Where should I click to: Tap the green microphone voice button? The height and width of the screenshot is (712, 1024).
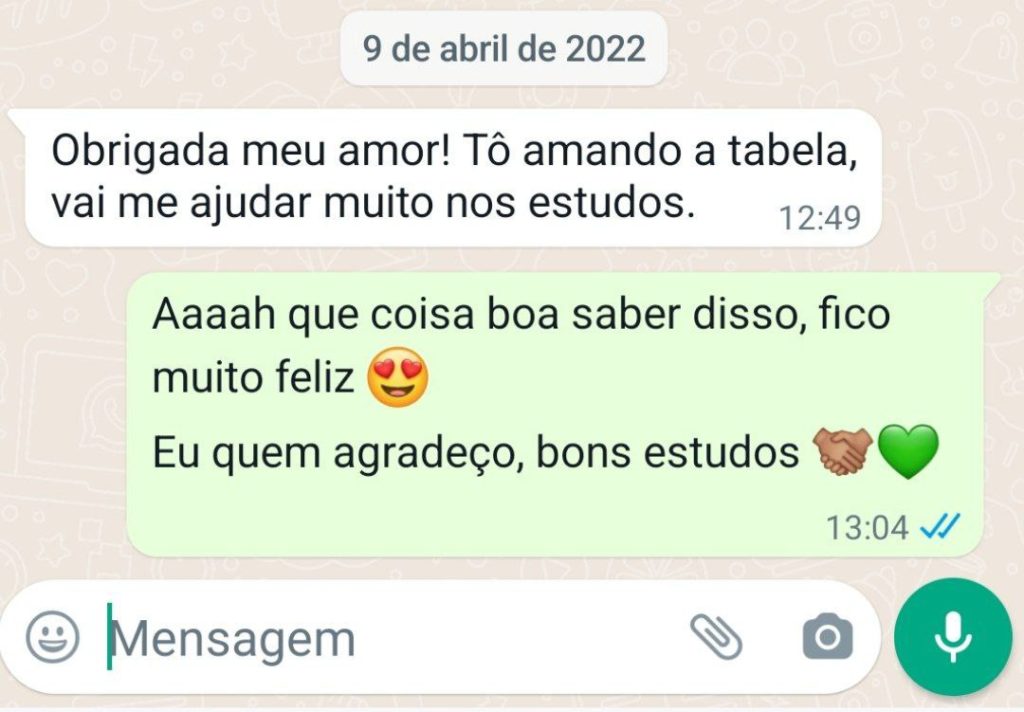953,637
